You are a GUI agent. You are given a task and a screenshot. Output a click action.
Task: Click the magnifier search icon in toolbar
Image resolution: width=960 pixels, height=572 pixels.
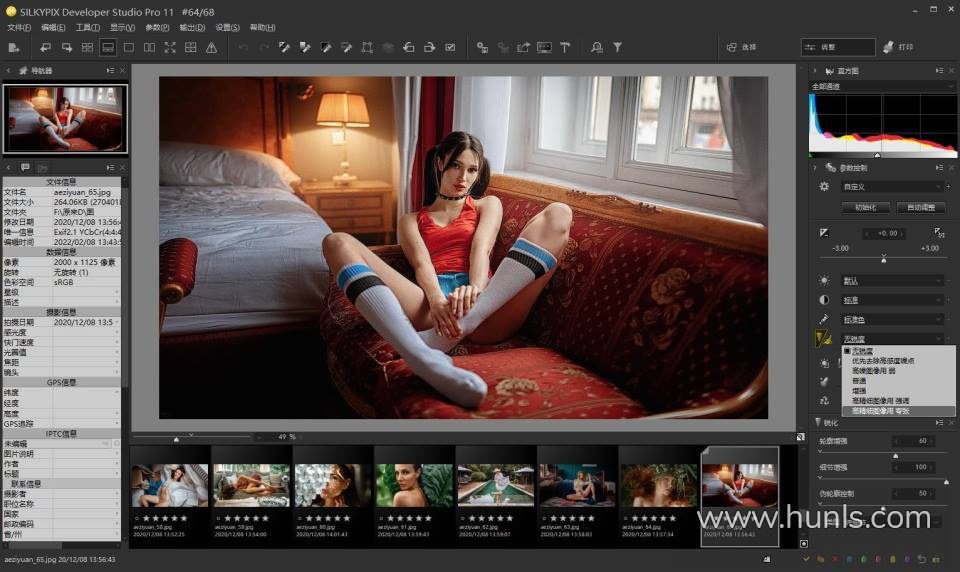click(x=597, y=47)
